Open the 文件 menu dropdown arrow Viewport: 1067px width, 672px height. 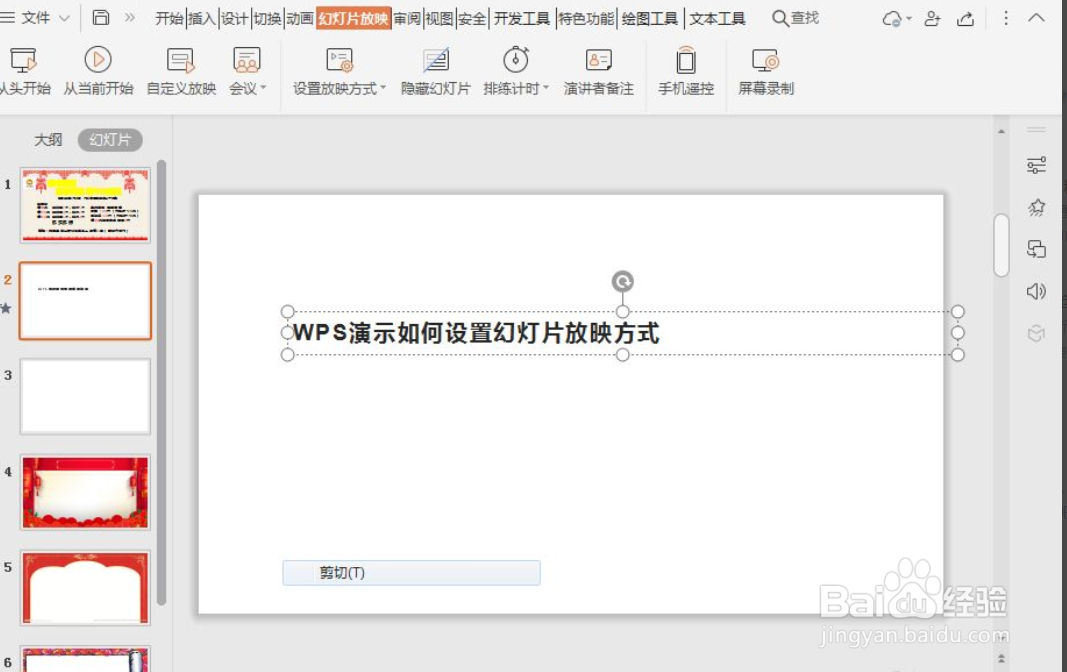(x=65, y=18)
